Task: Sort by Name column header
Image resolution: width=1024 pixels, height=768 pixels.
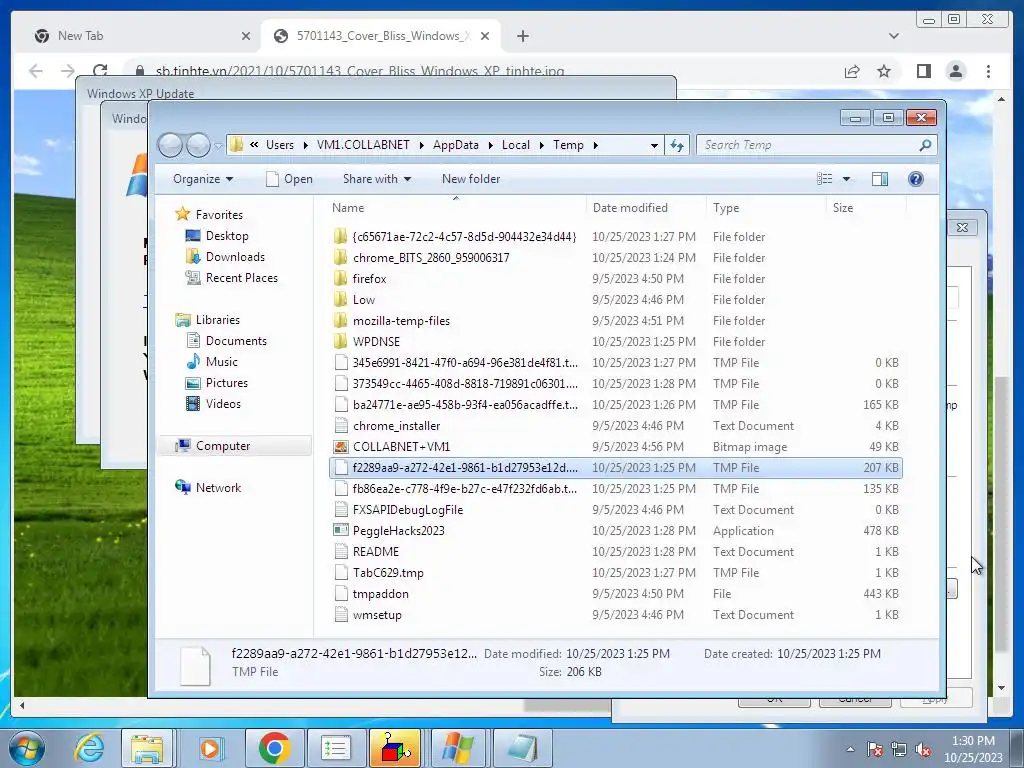Action: point(456,208)
